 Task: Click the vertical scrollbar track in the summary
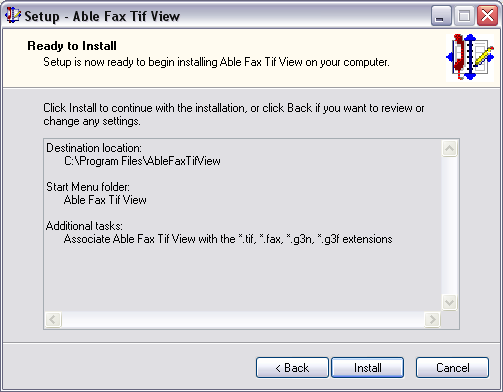[450, 225]
